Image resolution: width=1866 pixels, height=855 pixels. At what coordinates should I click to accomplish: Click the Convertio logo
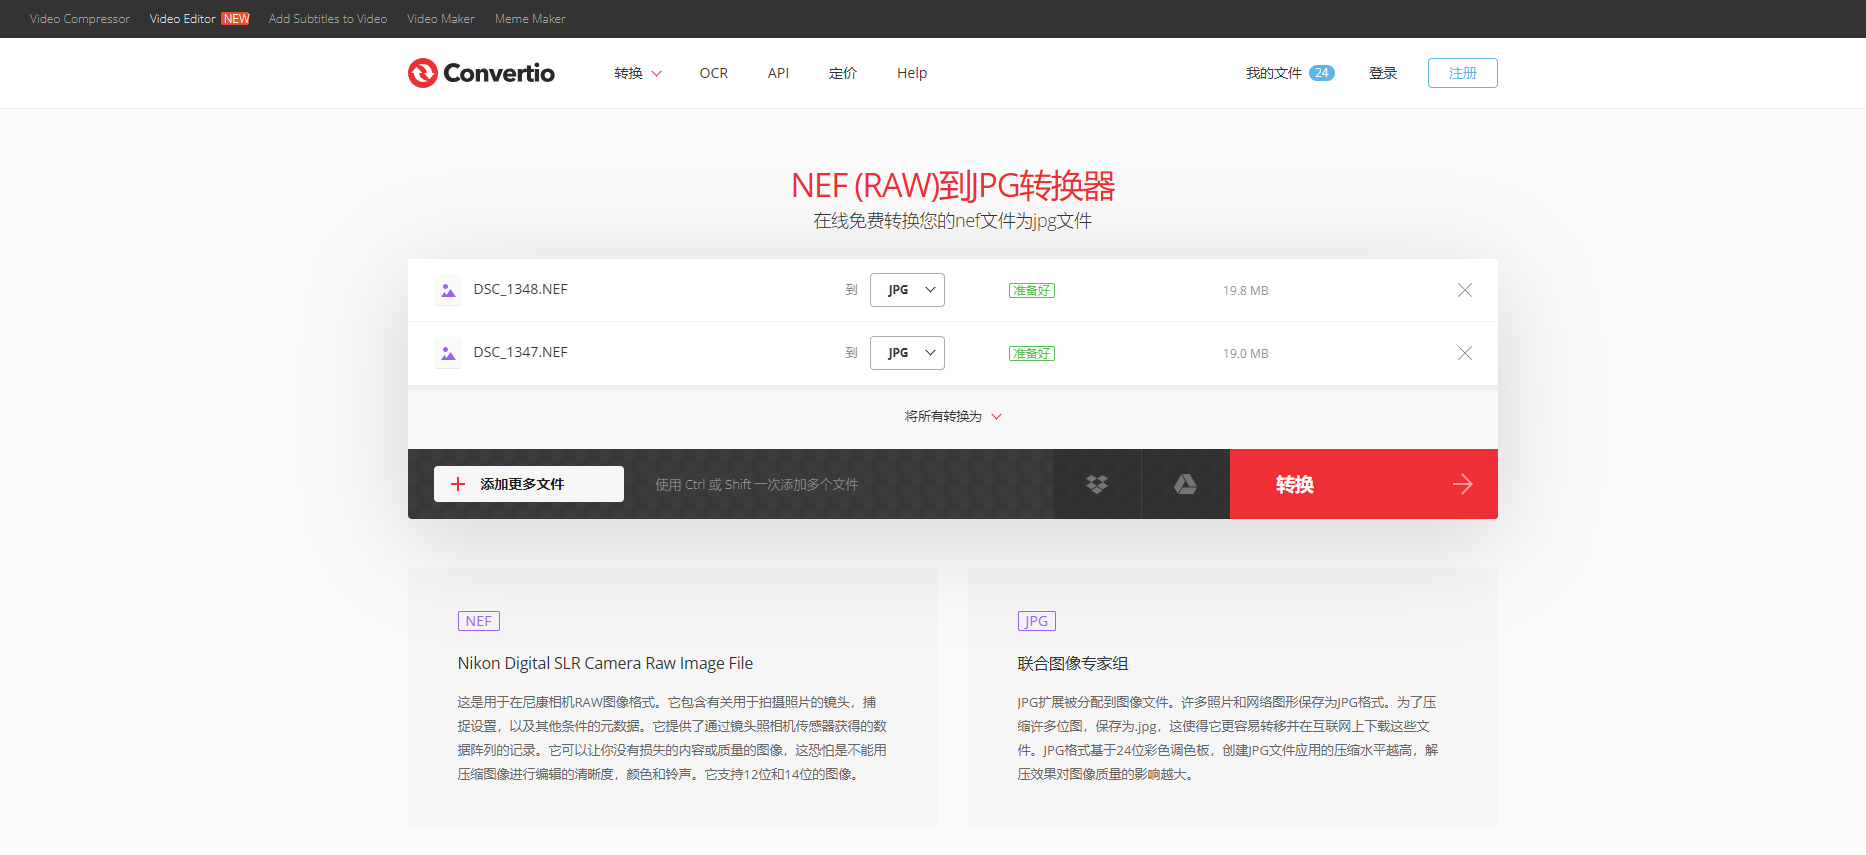point(481,73)
